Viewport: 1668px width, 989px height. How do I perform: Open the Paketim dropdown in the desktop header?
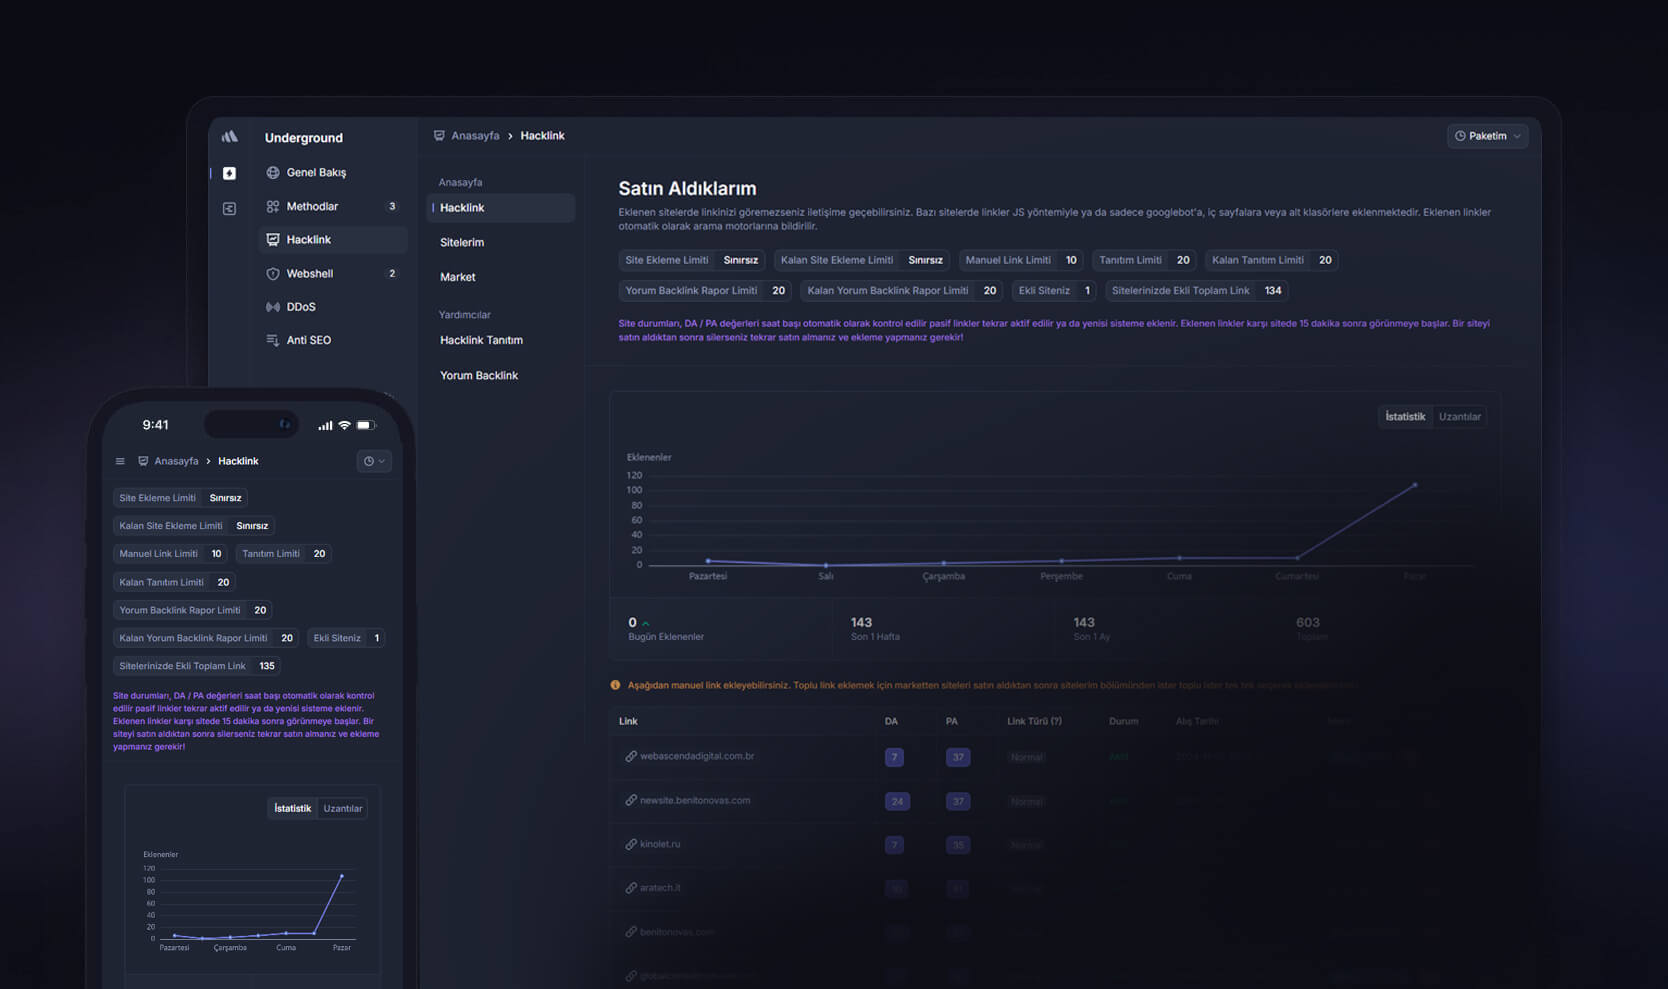click(x=1487, y=136)
